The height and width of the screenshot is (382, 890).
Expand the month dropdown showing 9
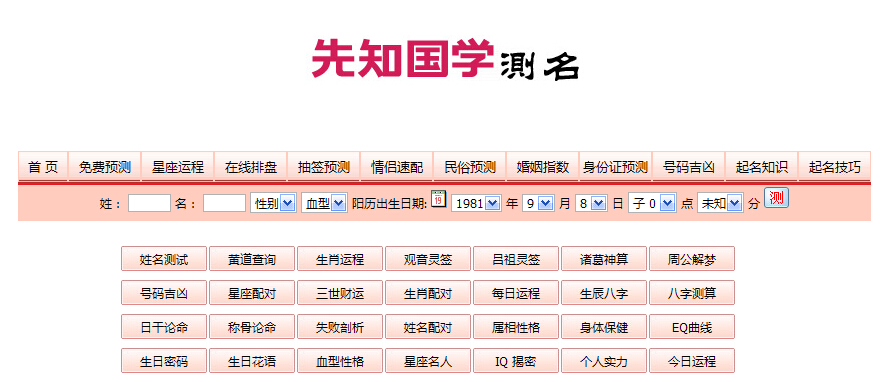coord(538,203)
